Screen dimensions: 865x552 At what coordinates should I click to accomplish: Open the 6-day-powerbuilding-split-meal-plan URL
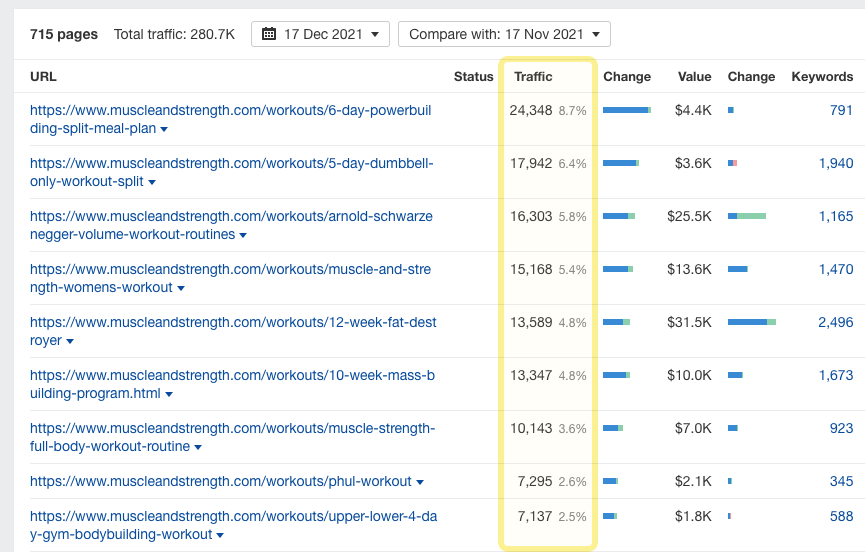[230, 110]
